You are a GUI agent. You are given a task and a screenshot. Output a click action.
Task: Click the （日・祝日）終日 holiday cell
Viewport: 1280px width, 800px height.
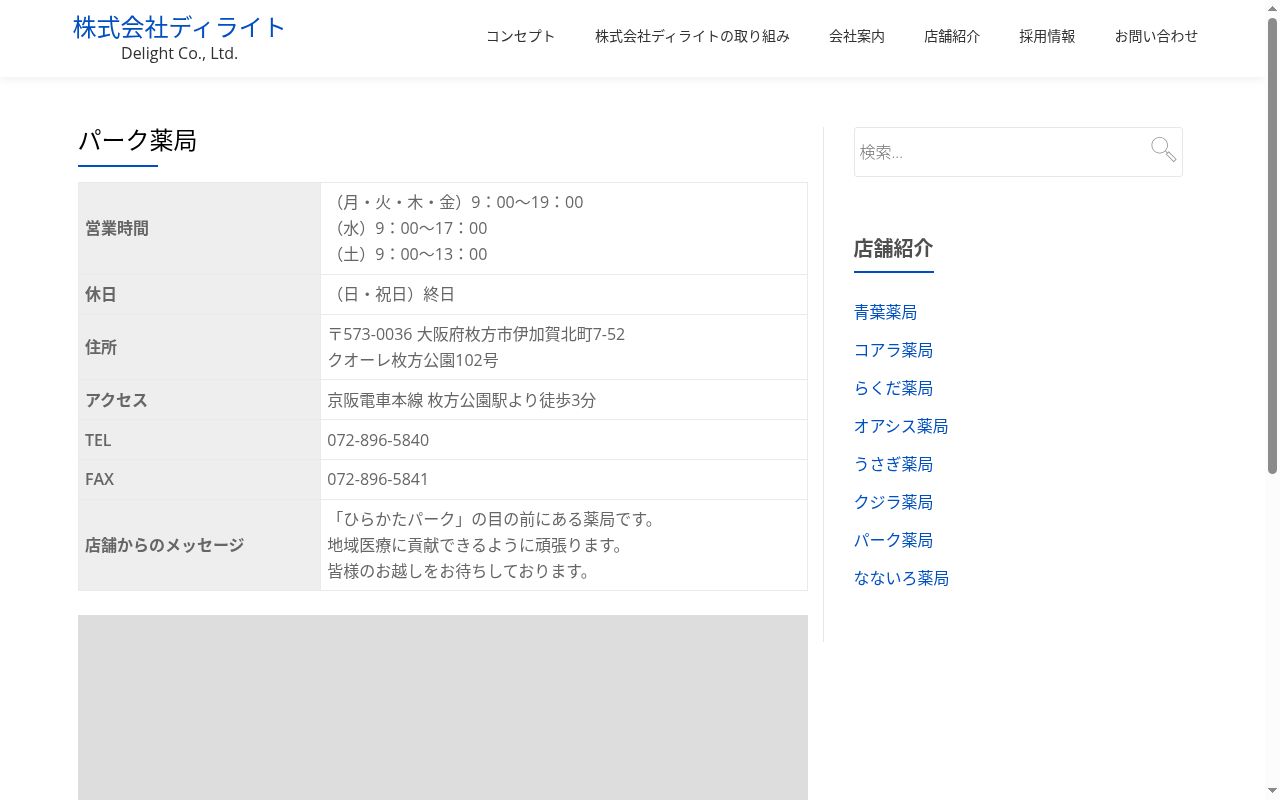click(564, 294)
